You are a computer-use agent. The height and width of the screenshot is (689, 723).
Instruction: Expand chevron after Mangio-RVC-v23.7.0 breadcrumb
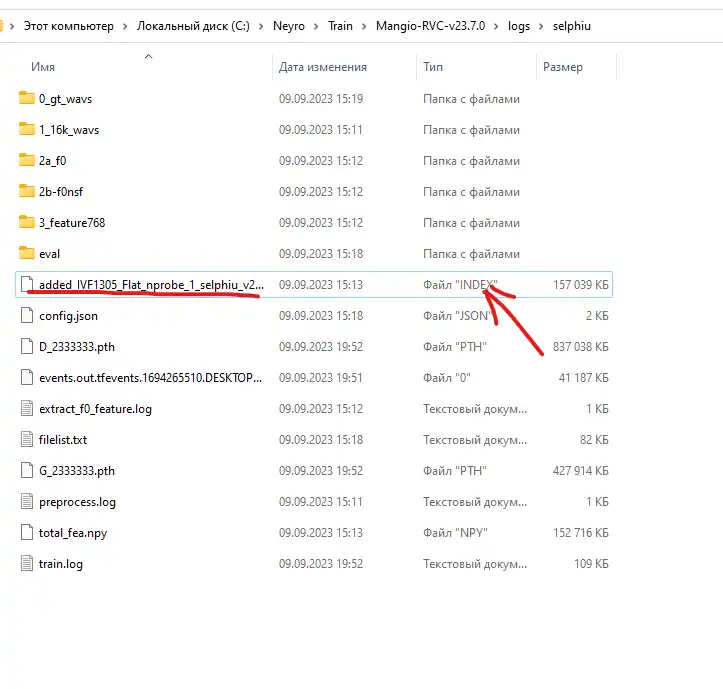pyautogui.click(x=496, y=27)
